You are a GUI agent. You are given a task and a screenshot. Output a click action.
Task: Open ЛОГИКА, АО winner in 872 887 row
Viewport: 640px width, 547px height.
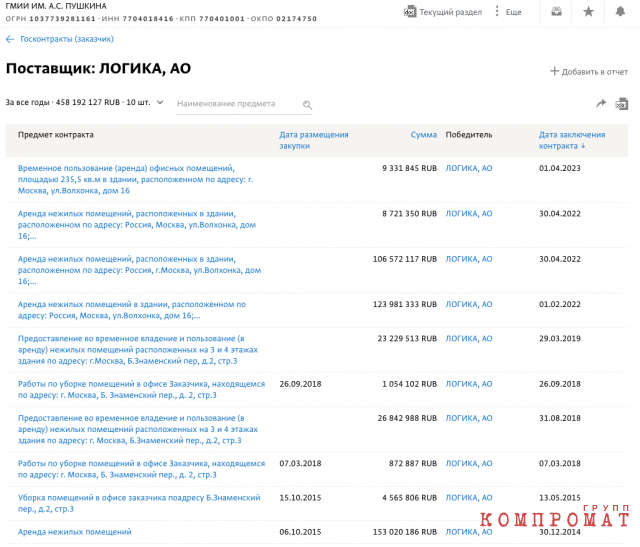click(x=469, y=463)
